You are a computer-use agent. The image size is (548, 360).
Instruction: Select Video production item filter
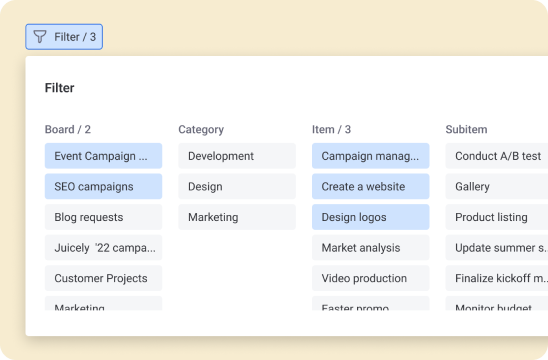coord(370,278)
